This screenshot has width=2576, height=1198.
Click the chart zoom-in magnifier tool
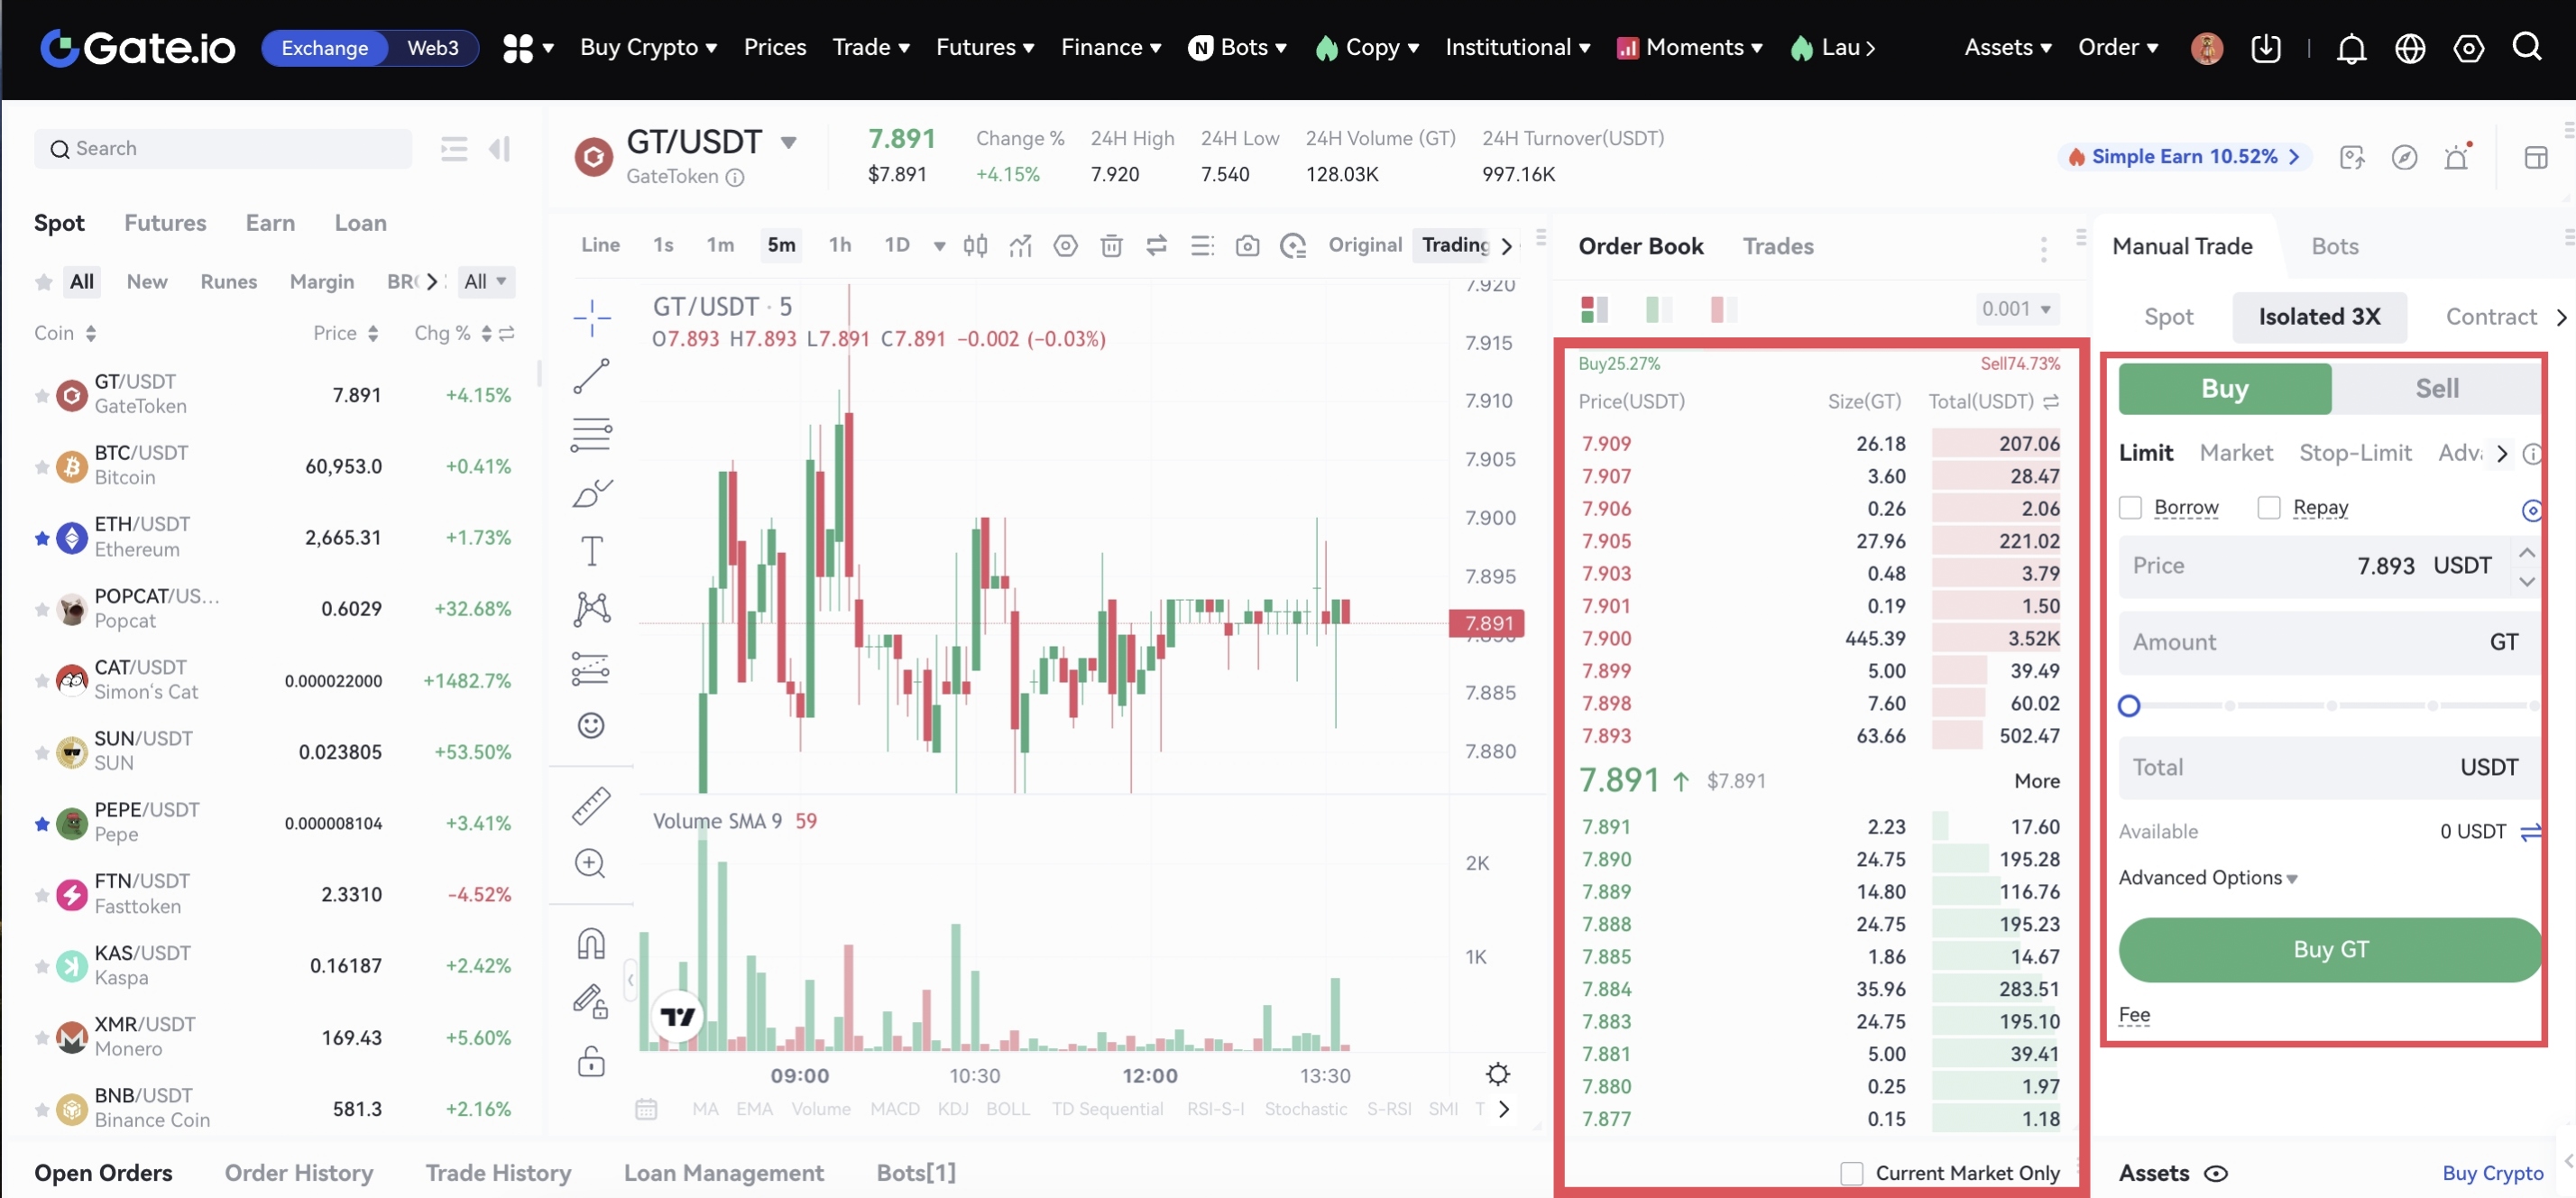tap(591, 863)
